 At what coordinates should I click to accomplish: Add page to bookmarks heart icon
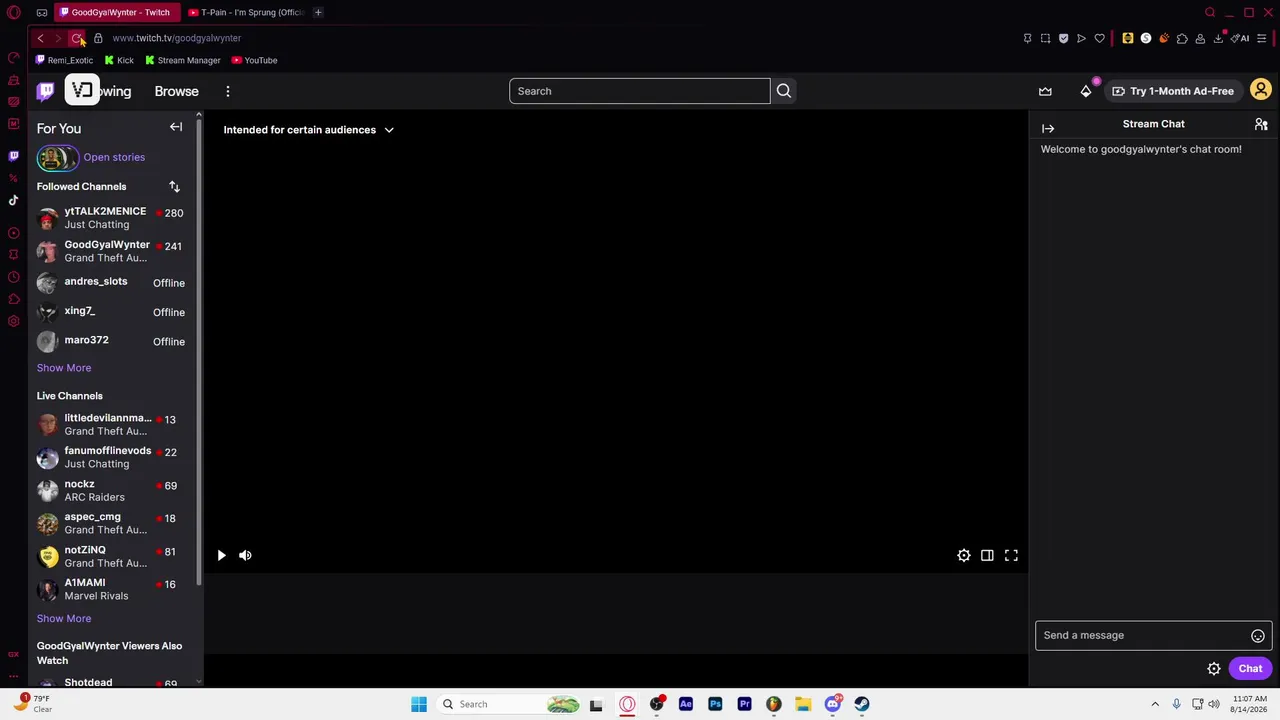click(x=1099, y=38)
